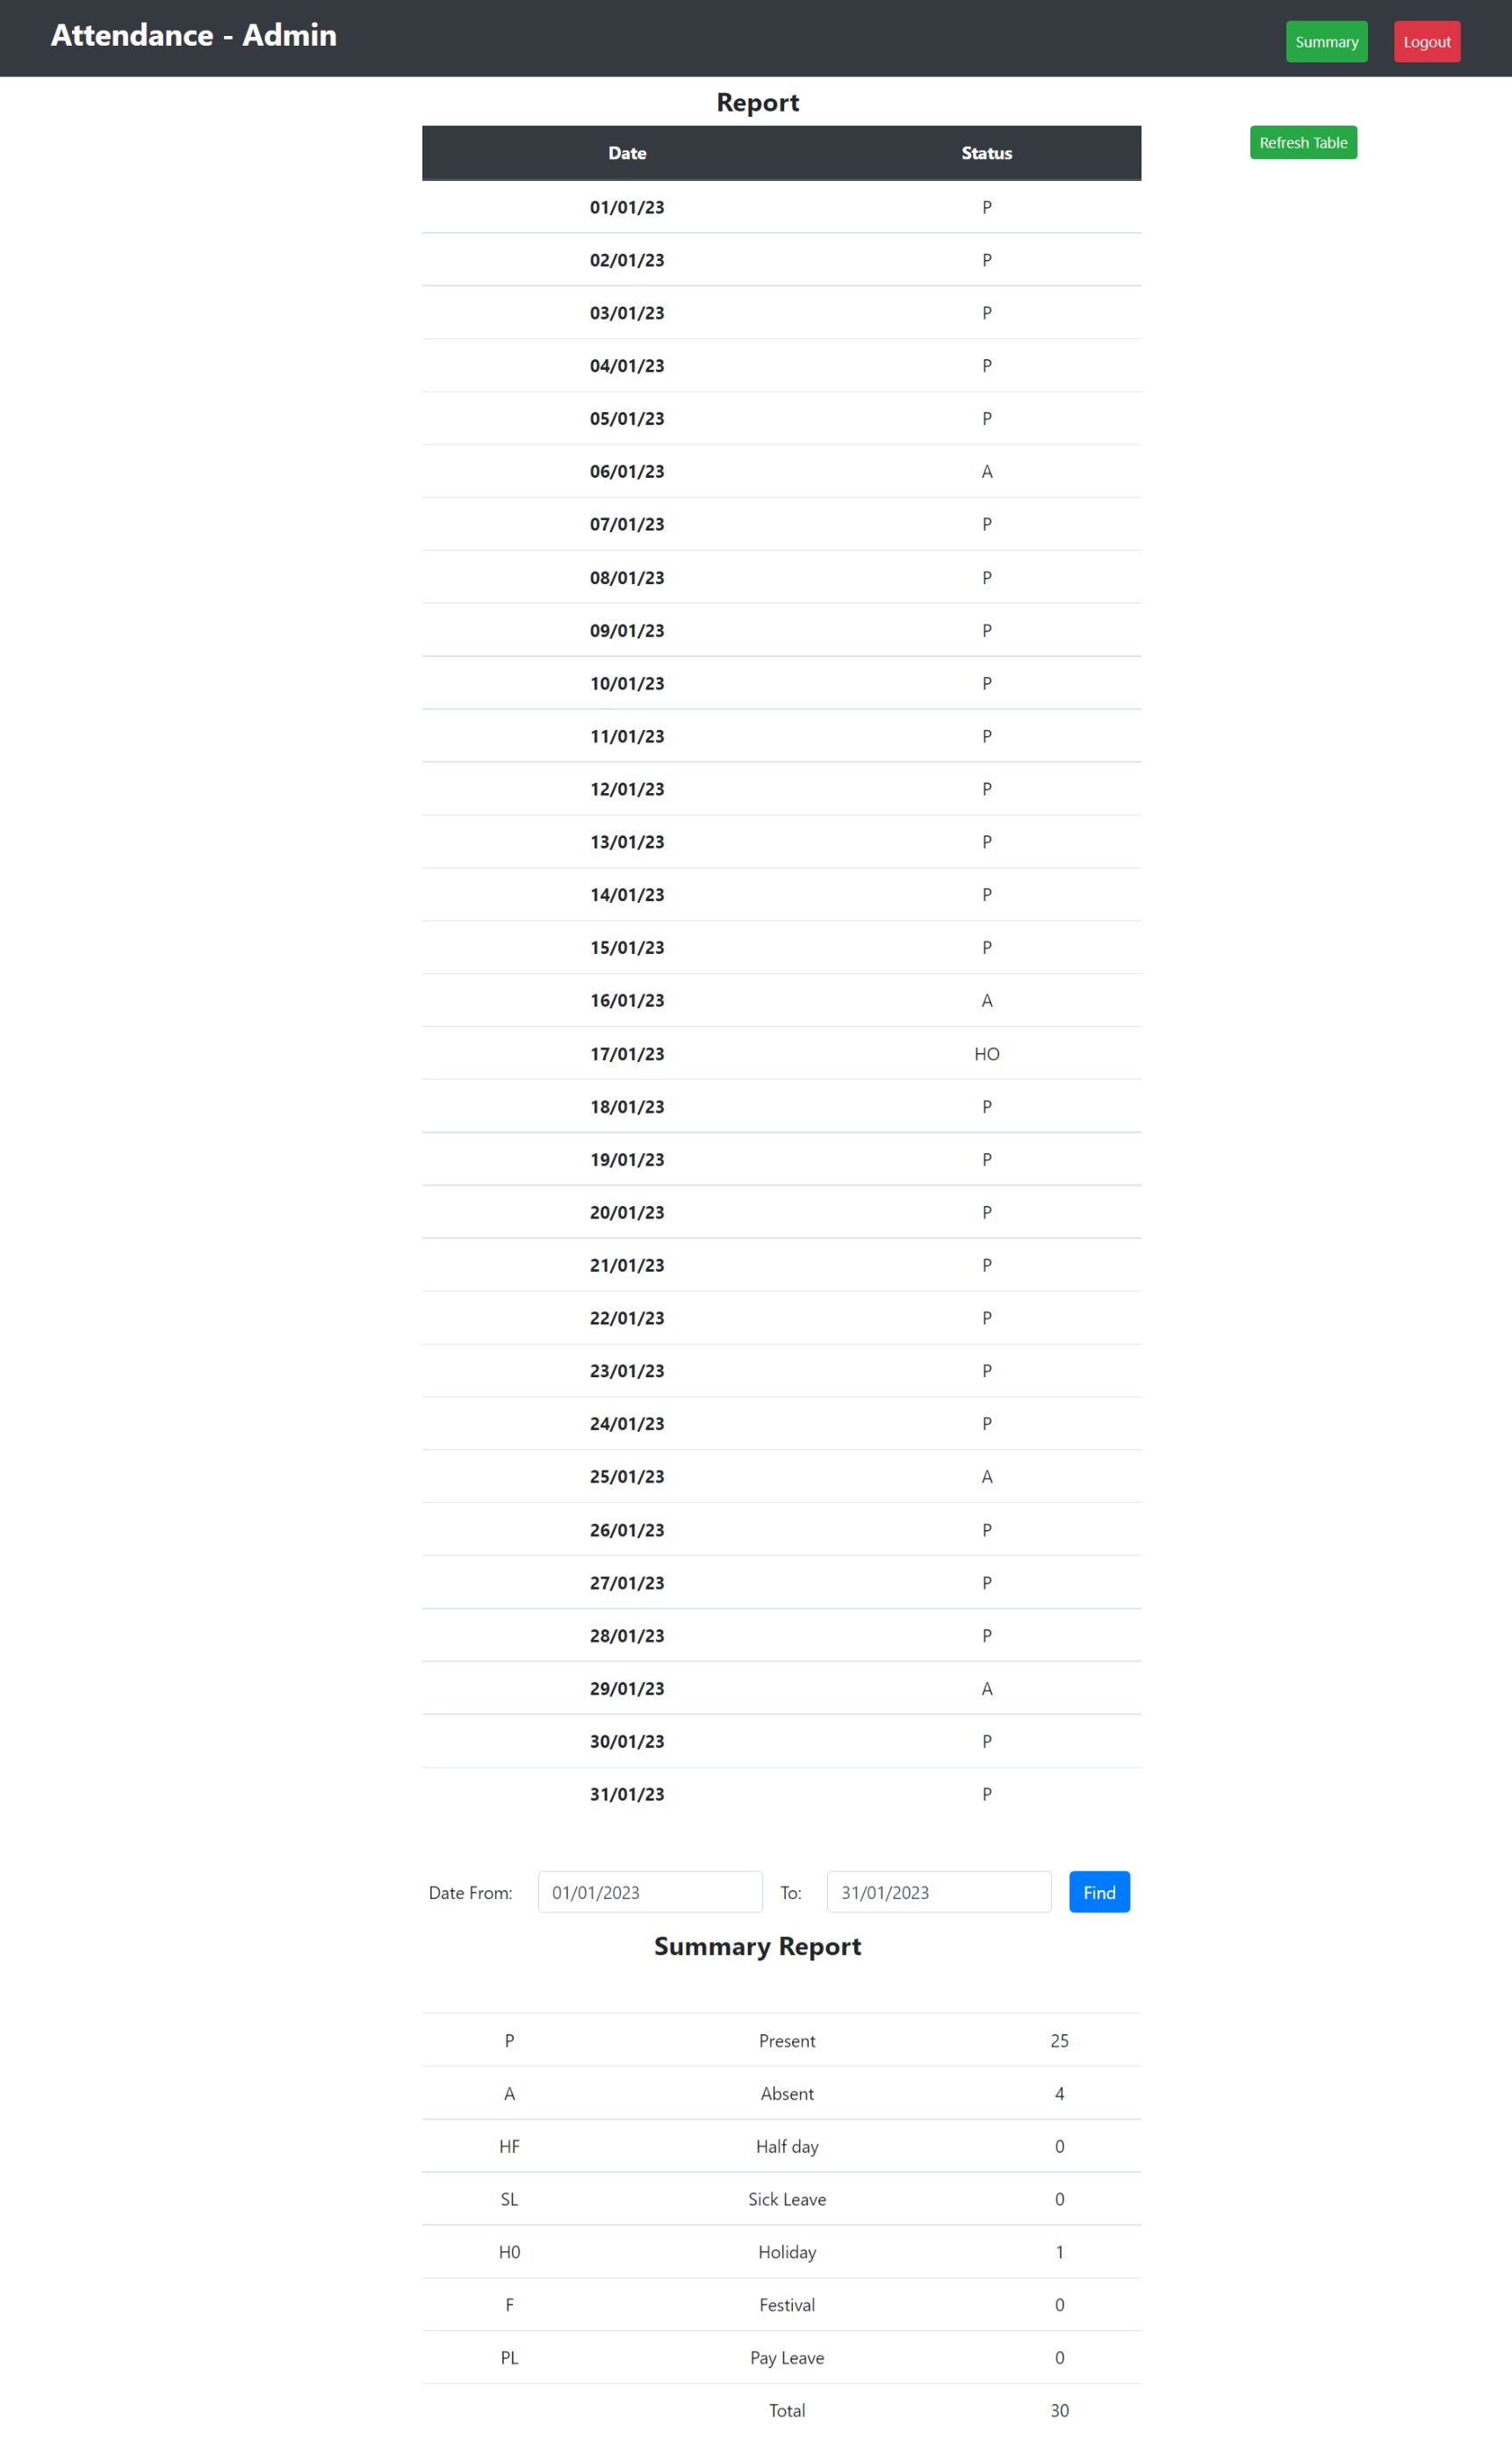The image size is (1512, 2447).
Task: Click the HO status for 17/01/23
Action: pyautogui.click(x=986, y=1053)
